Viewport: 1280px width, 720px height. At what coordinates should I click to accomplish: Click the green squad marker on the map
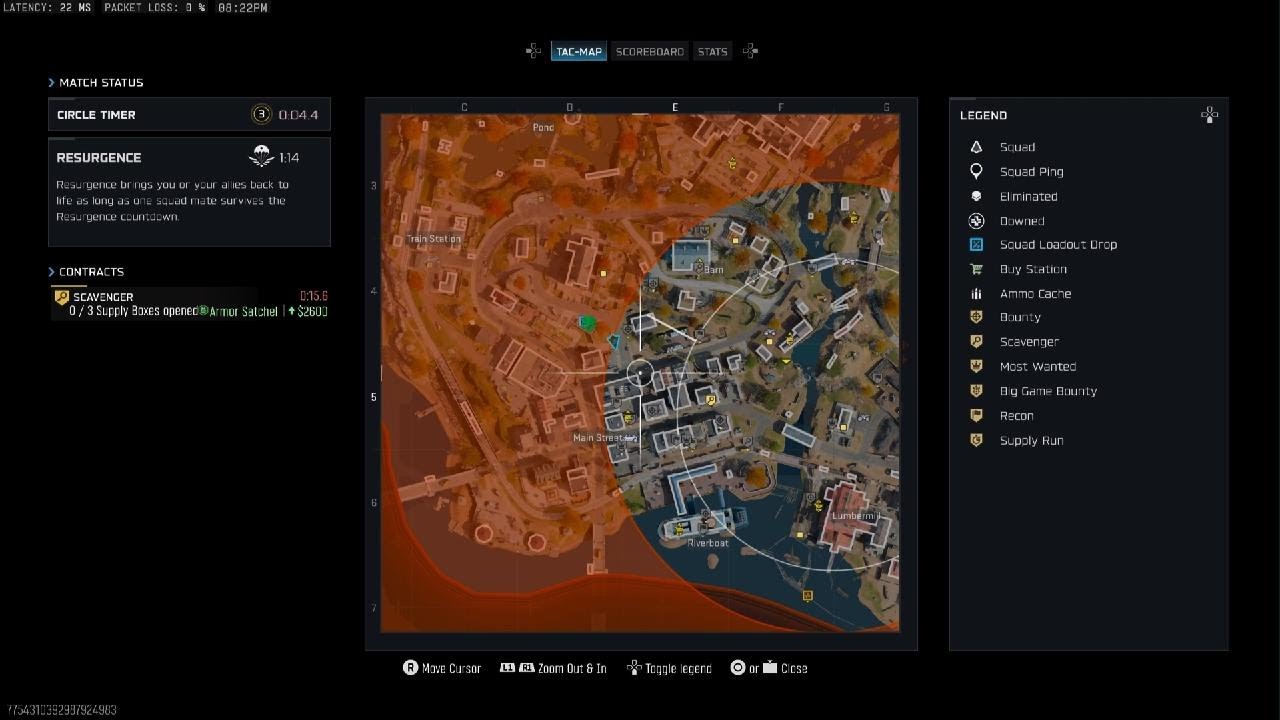tap(588, 323)
